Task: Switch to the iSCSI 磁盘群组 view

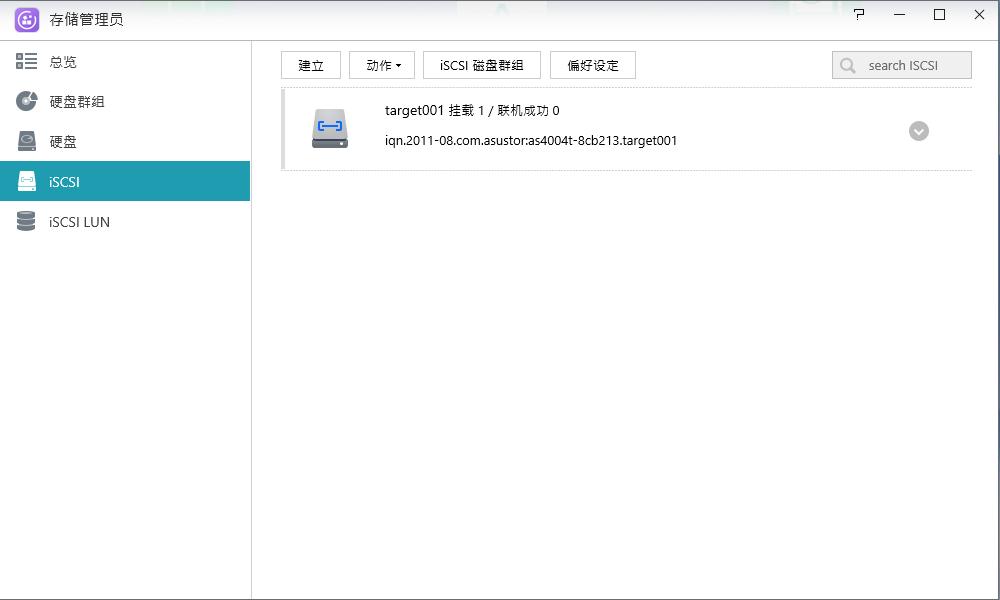Action: (481, 65)
